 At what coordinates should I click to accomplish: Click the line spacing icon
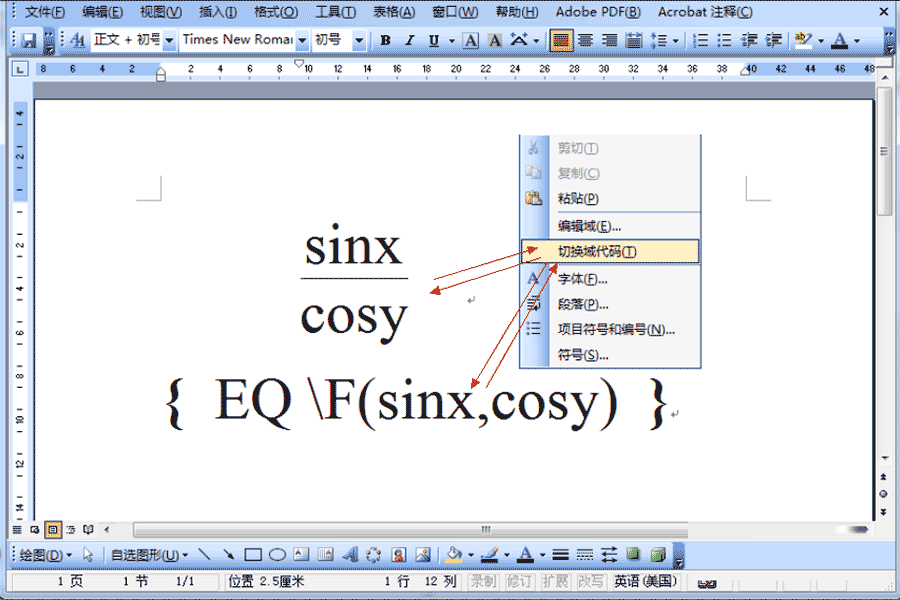pyautogui.click(x=658, y=40)
